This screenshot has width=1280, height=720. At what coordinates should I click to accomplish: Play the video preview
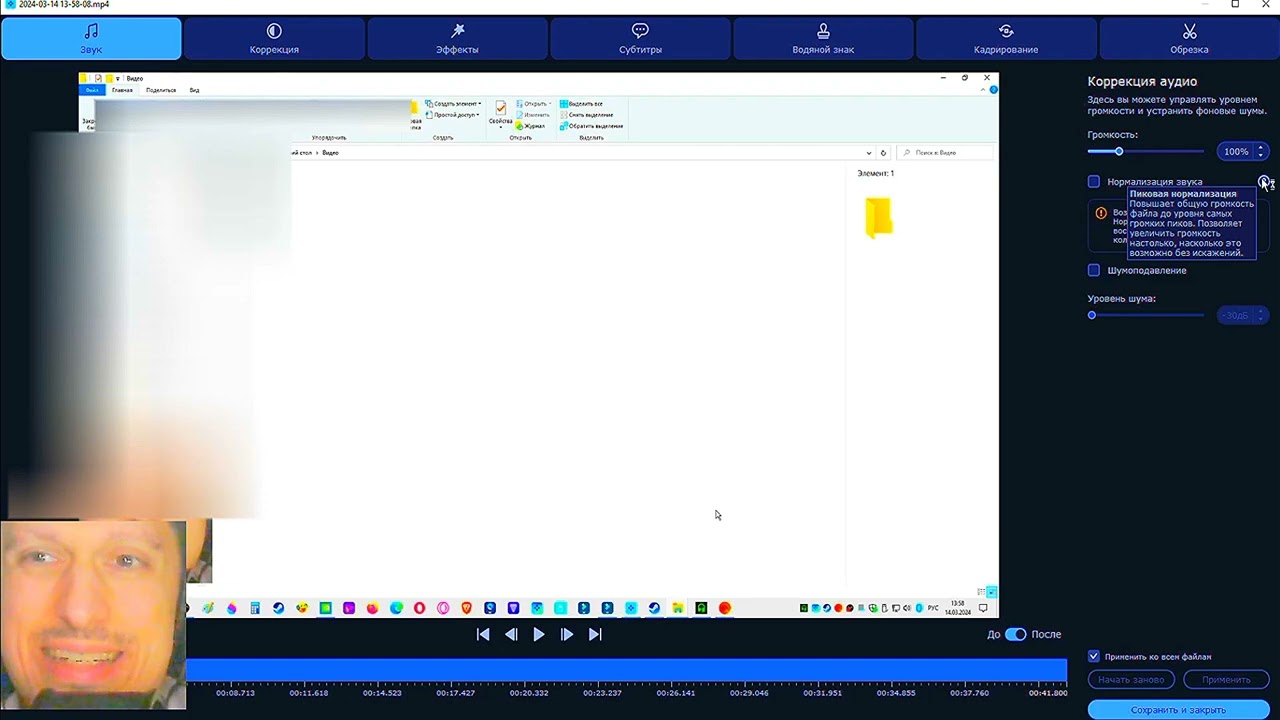539,634
